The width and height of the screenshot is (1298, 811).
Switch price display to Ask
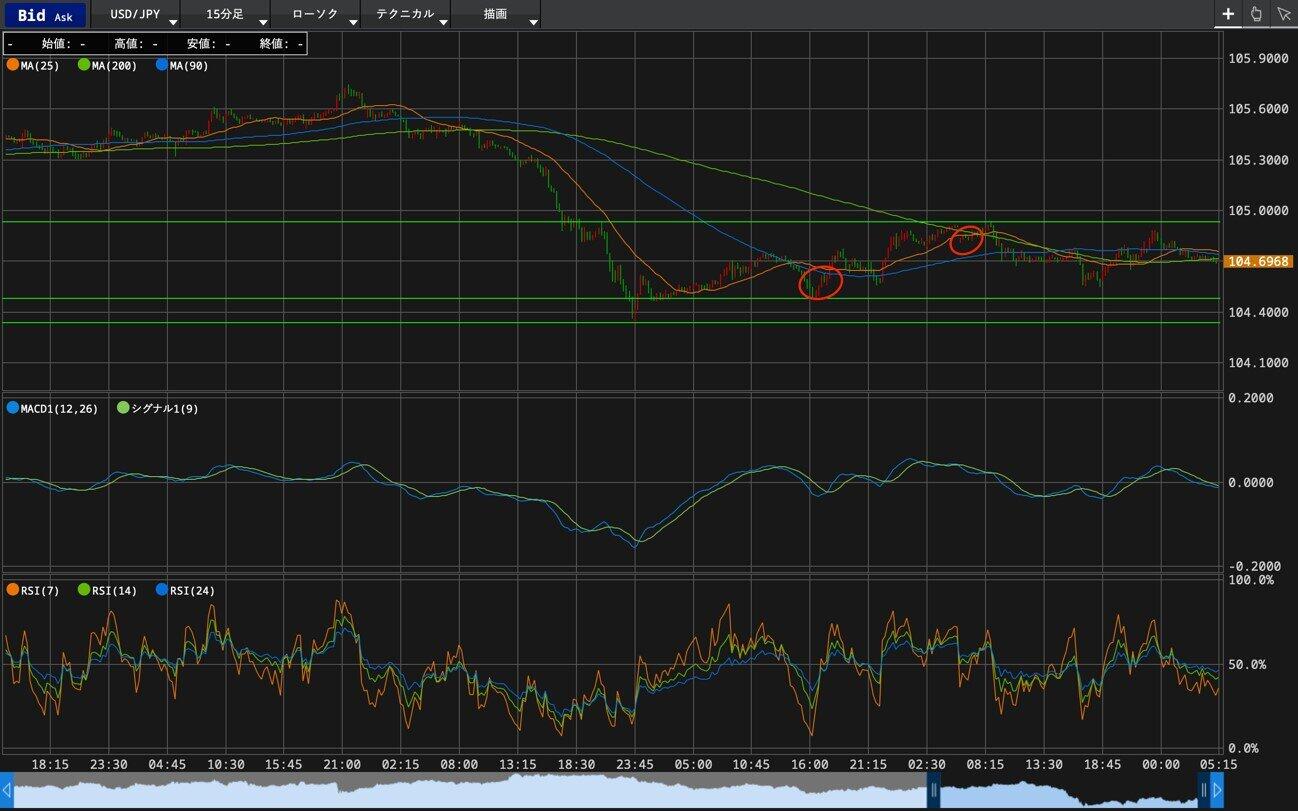pos(63,16)
